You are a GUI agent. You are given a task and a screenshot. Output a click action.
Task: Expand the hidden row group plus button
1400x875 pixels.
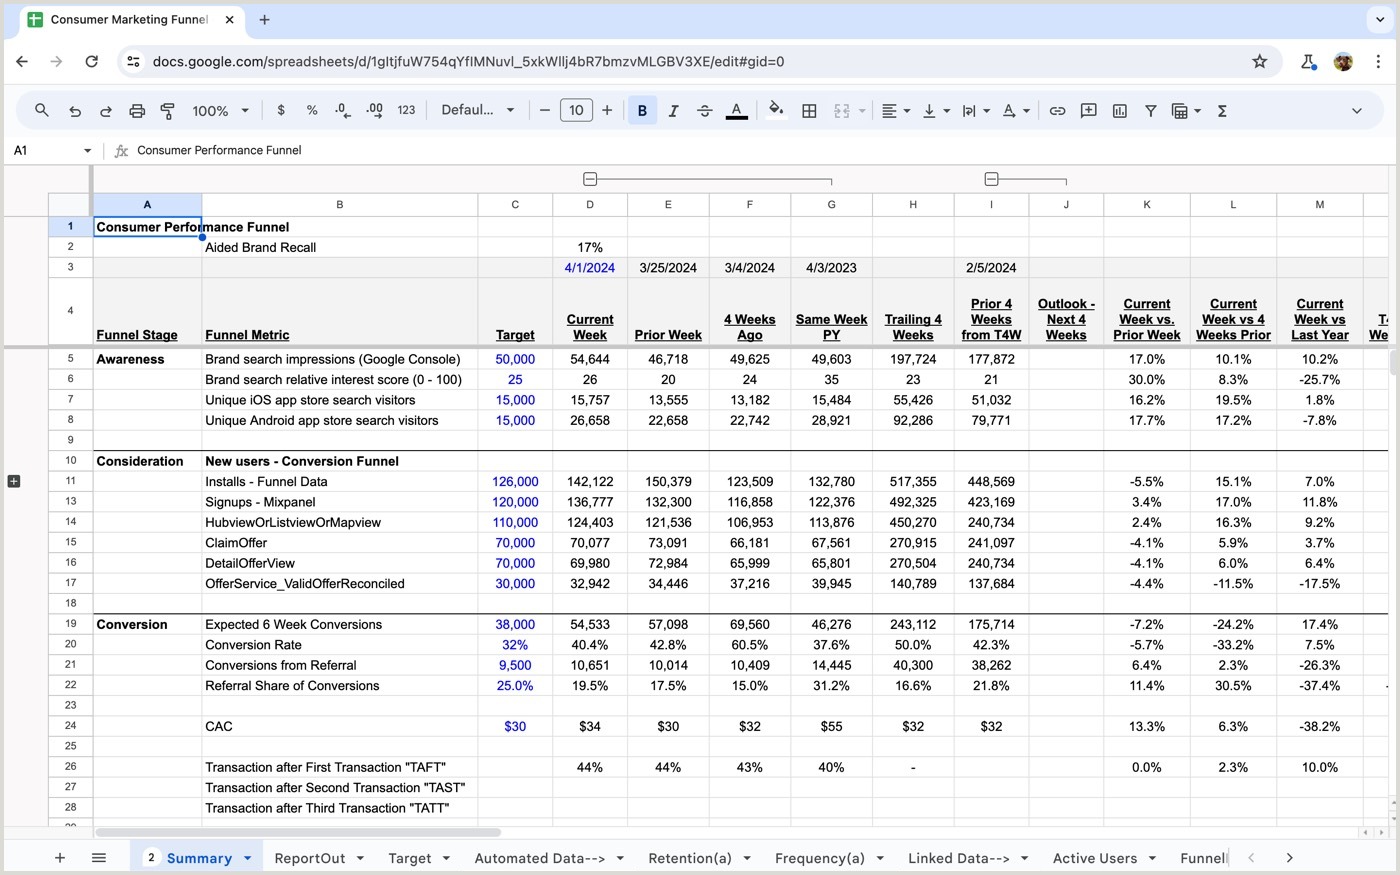tap(14, 481)
